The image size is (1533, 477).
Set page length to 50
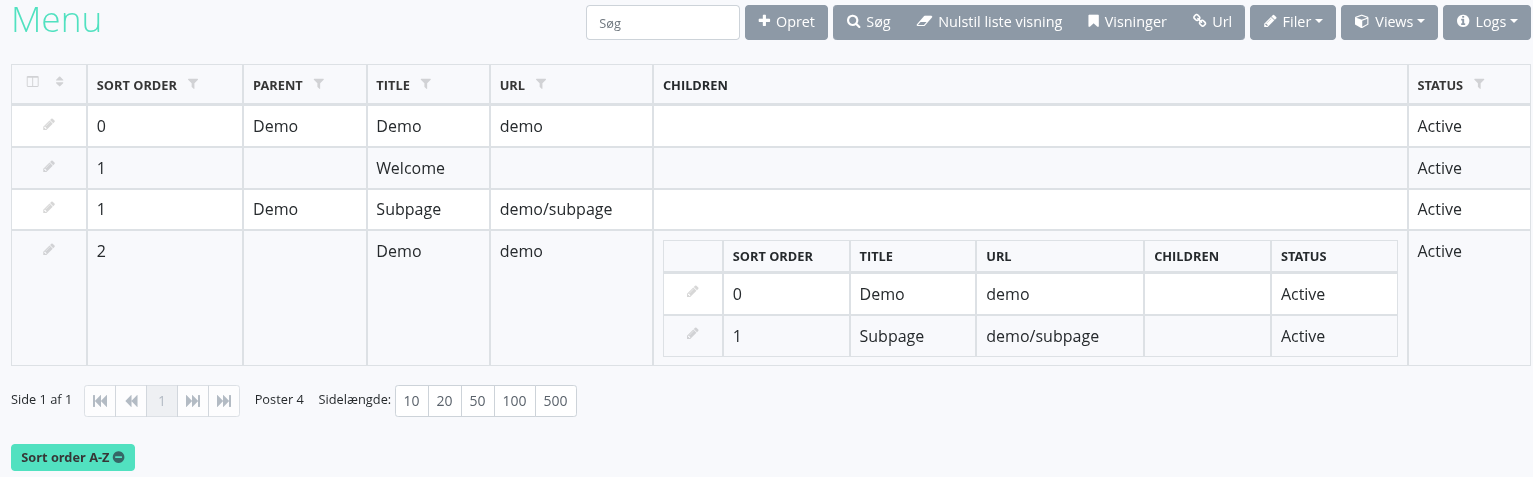pos(478,401)
